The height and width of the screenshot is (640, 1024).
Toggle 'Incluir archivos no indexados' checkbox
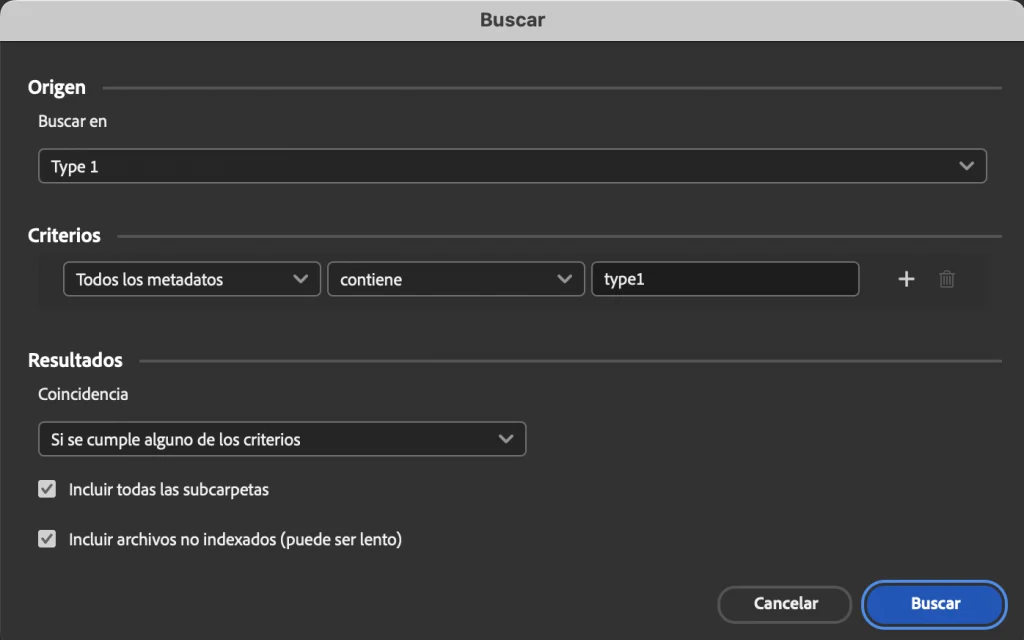[47, 539]
